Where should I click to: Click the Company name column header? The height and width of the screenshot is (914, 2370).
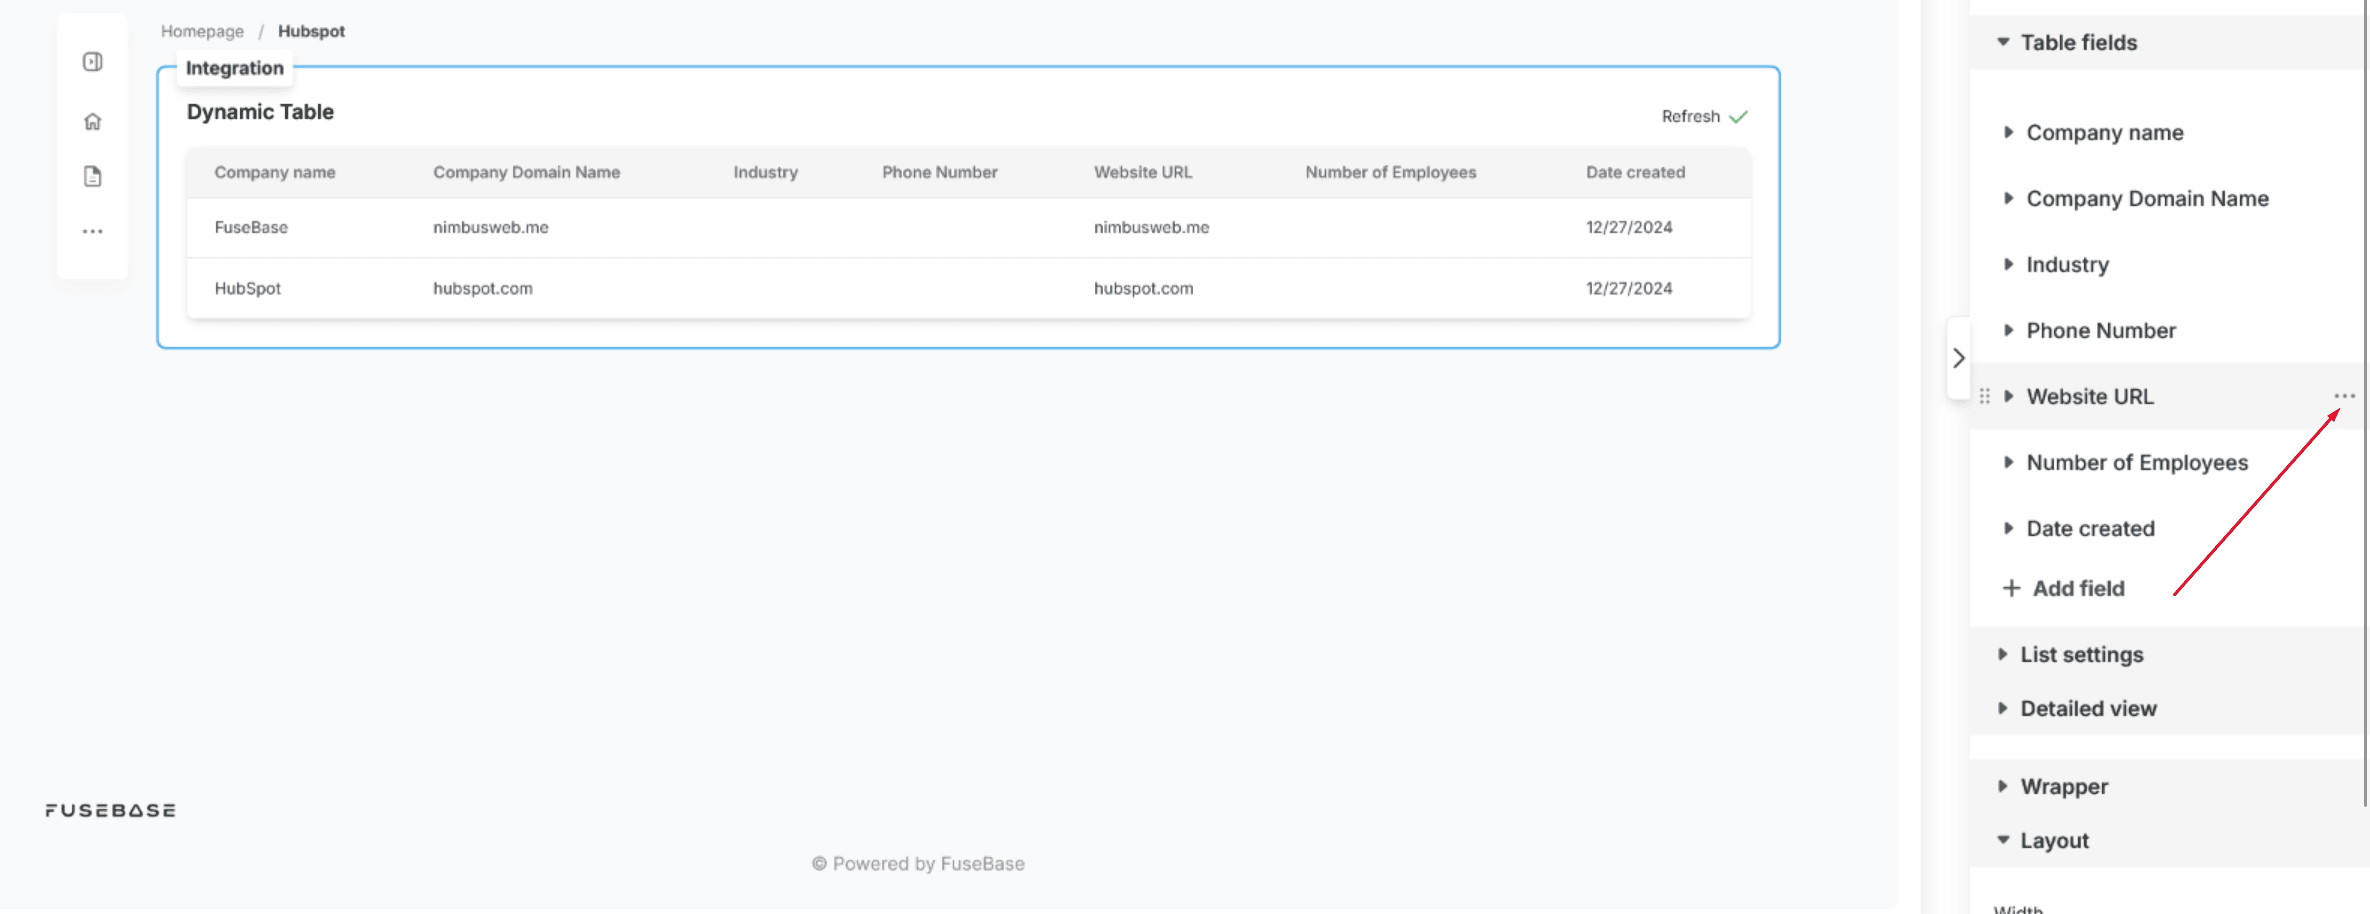point(274,172)
